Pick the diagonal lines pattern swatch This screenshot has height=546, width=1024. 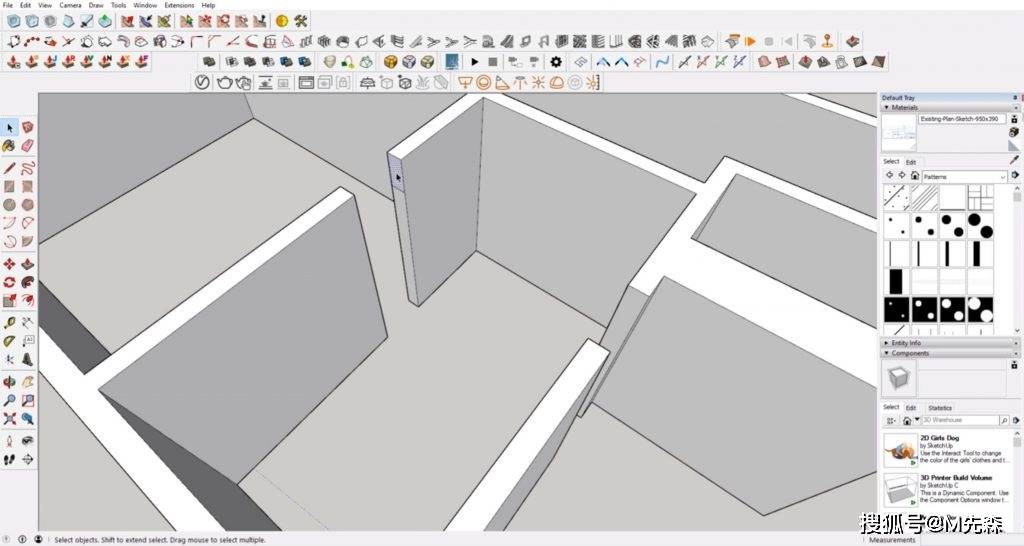coord(924,197)
